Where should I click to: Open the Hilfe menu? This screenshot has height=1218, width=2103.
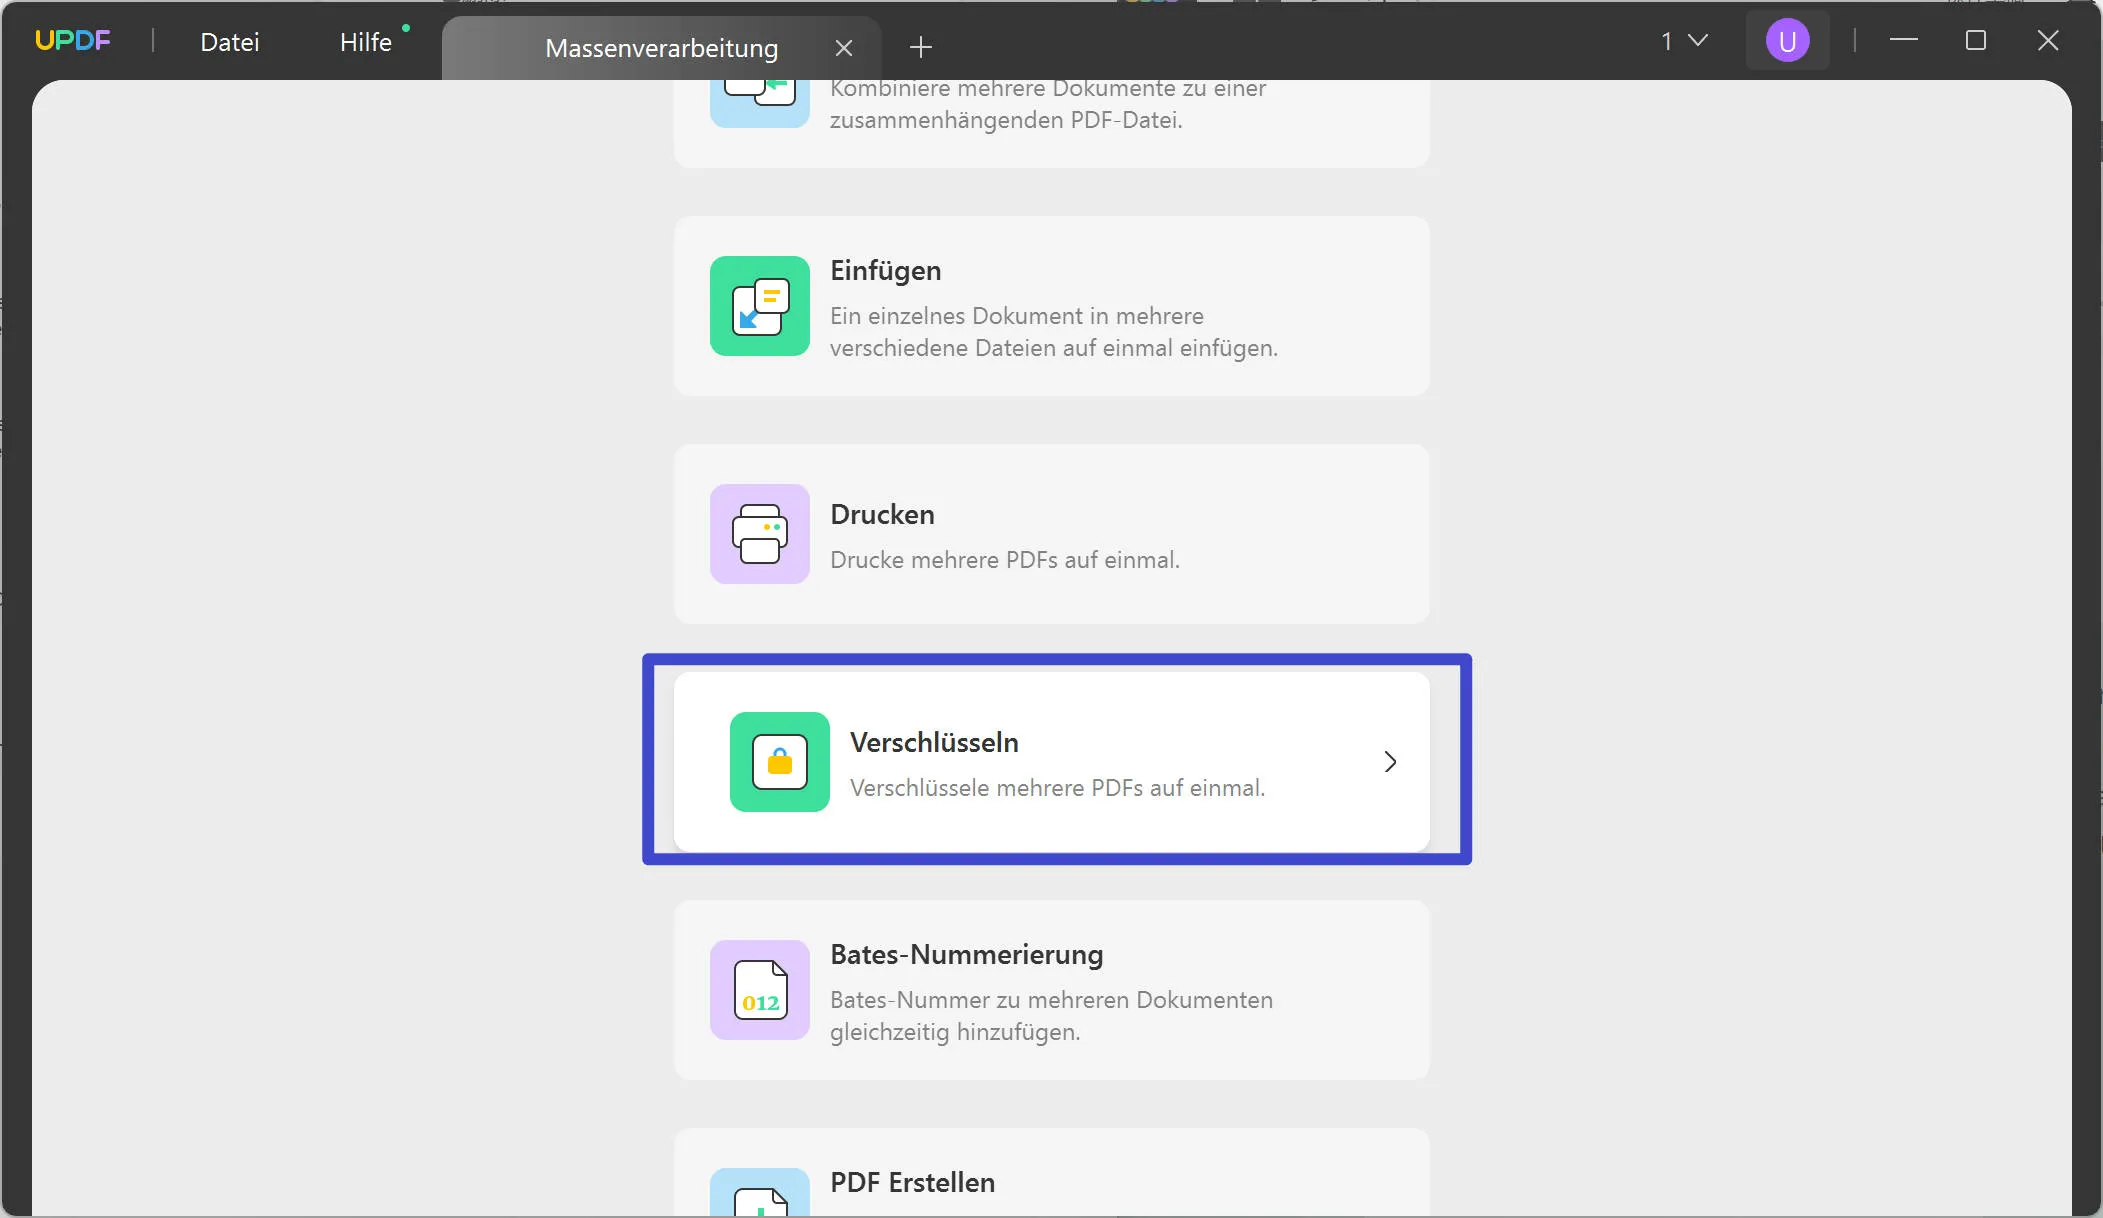[x=366, y=41]
